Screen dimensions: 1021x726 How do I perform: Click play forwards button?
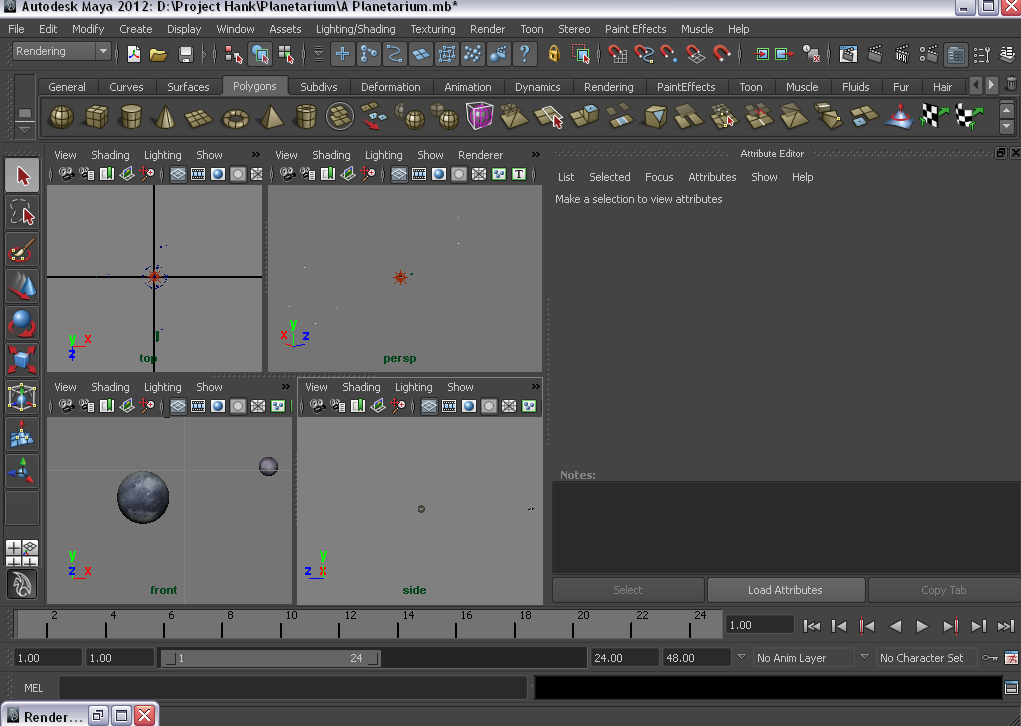922,626
